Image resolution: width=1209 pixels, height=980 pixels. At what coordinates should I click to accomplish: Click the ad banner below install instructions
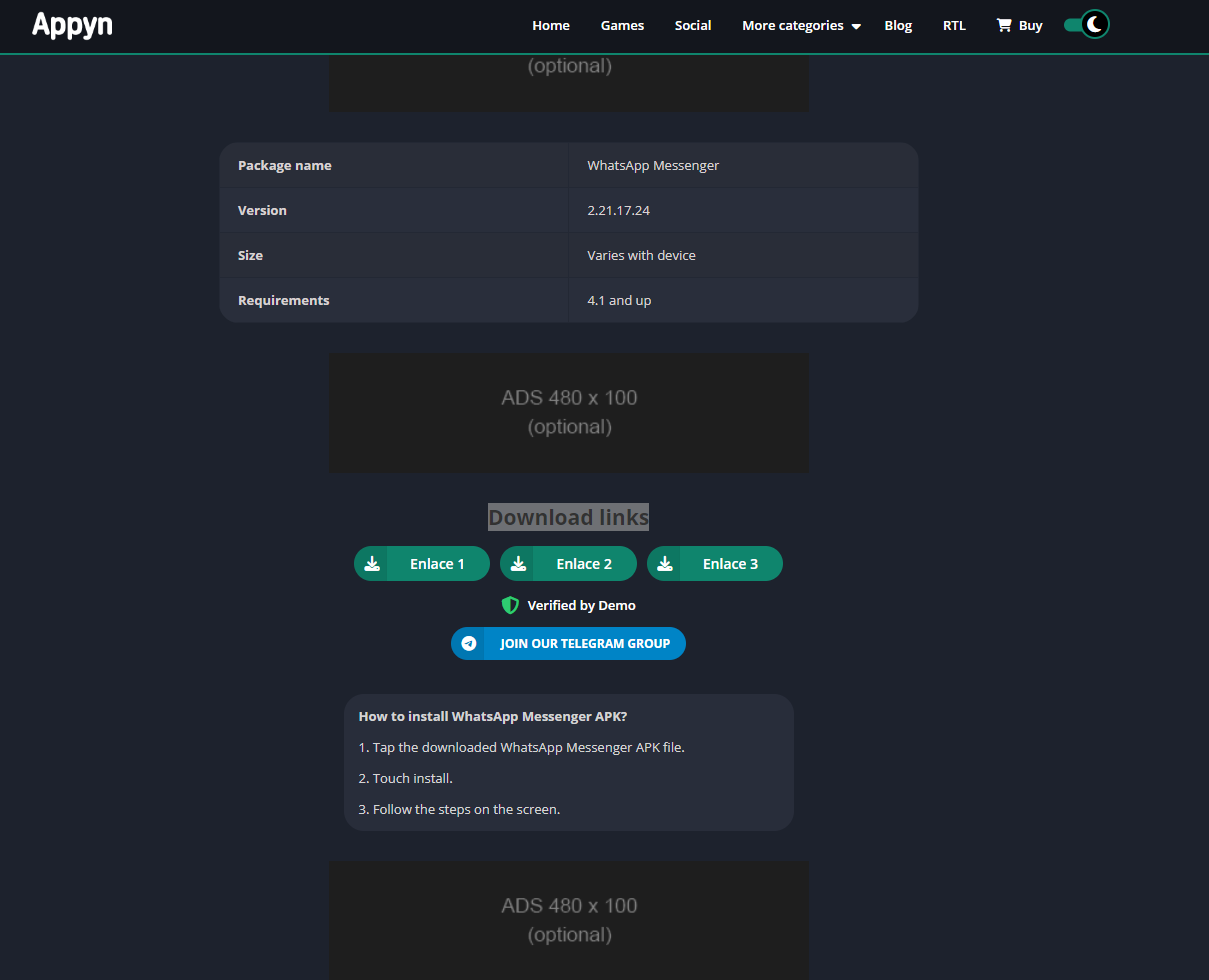569,921
